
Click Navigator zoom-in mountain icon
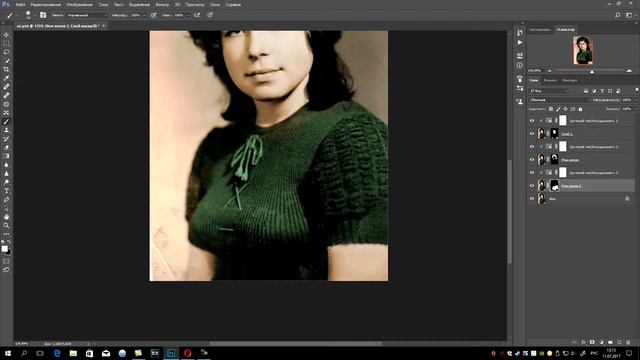tap(629, 71)
